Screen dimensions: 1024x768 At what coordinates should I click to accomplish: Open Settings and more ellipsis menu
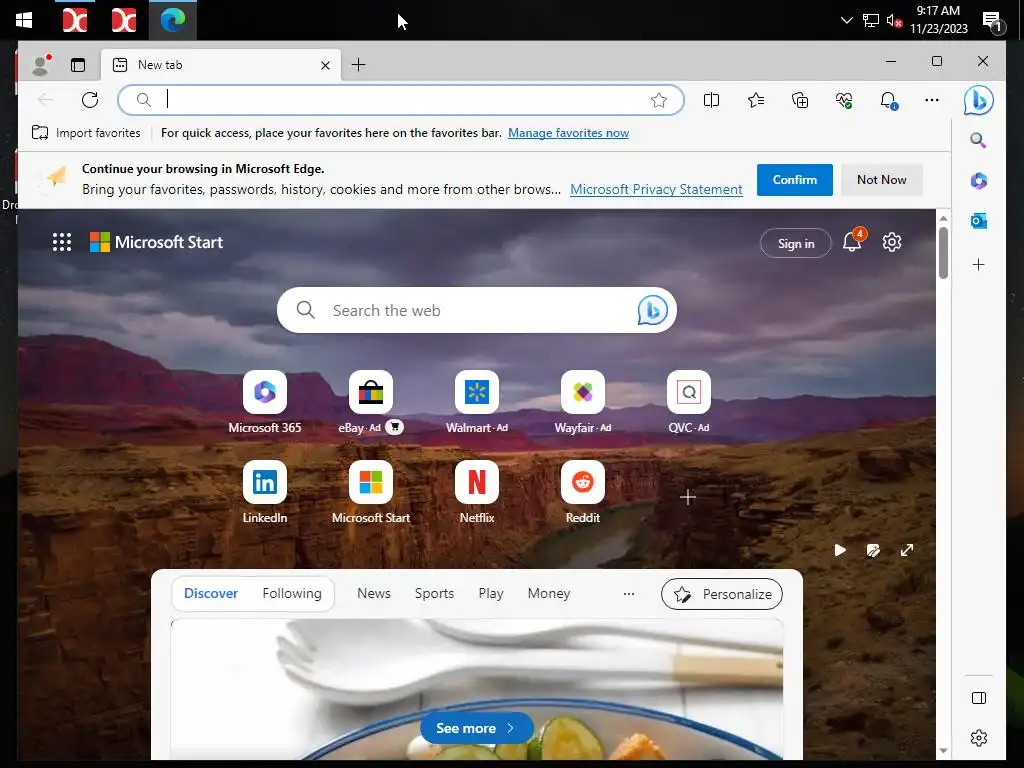932,100
